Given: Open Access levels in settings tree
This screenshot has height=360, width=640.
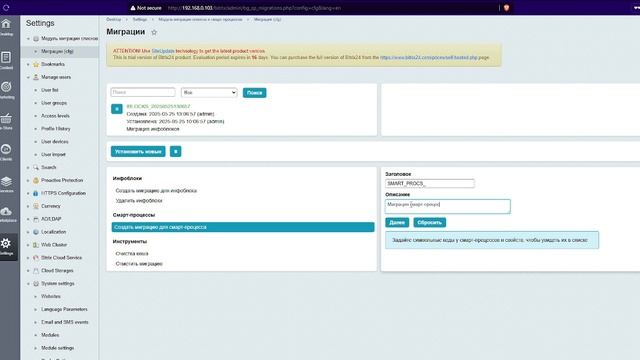Looking at the screenshot, I should click(x=55, y=116).
